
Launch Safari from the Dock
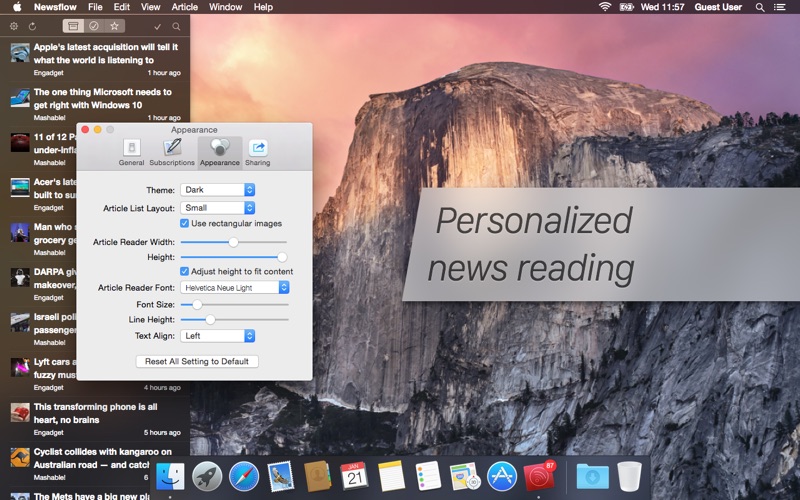click(x=244, y=476)
